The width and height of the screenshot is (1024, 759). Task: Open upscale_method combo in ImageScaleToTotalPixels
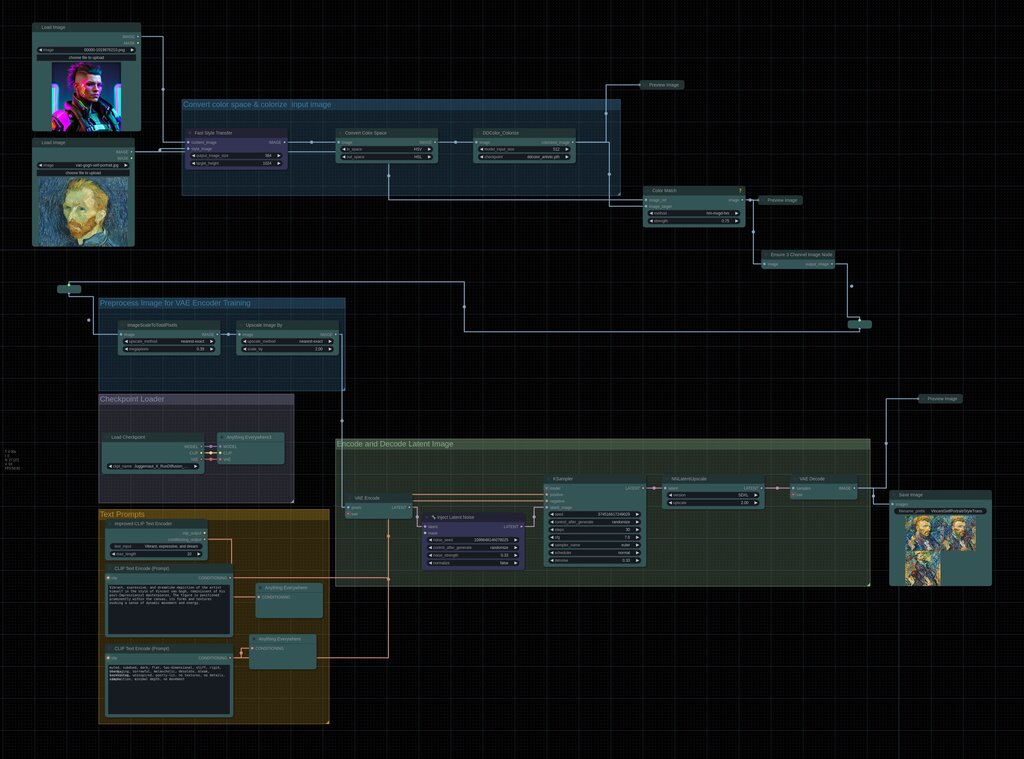(x=168, y=342)
